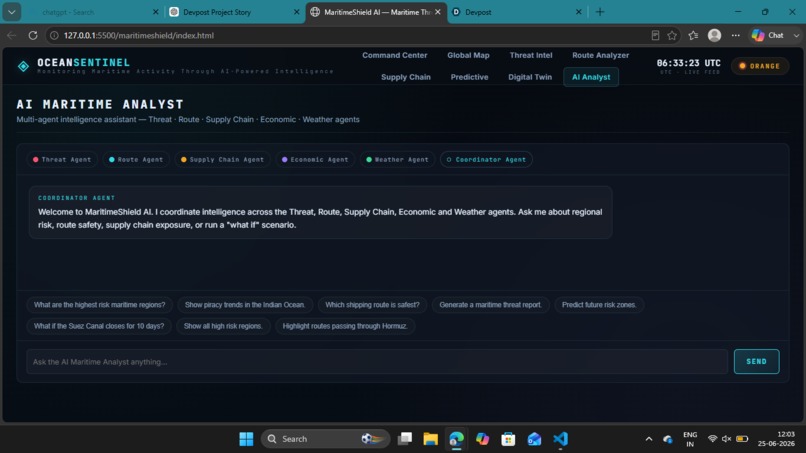
Task: Focus the Ask the AI Maritime Analyst input
Action: (377, 361)
